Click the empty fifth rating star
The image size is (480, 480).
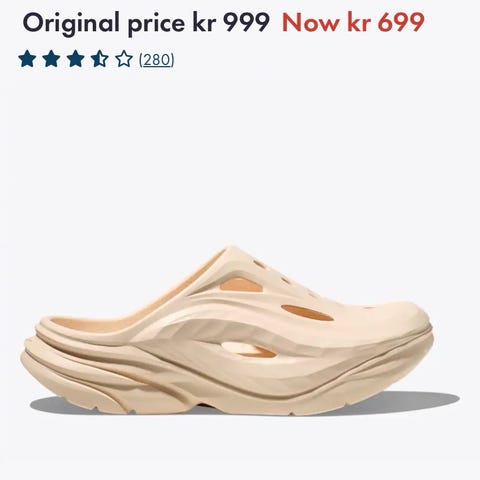click(x=124, y=59)
